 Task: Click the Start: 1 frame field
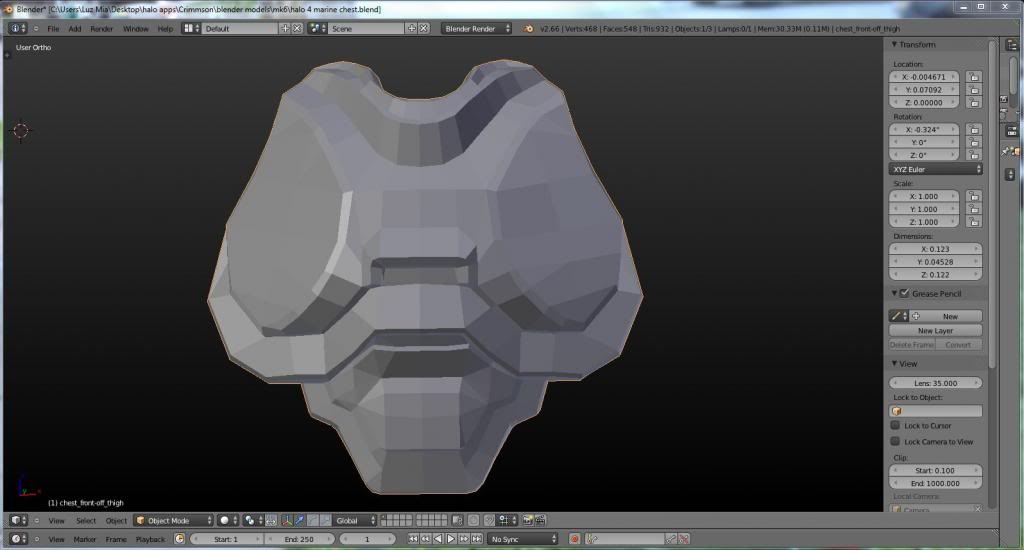coord(226,539)
